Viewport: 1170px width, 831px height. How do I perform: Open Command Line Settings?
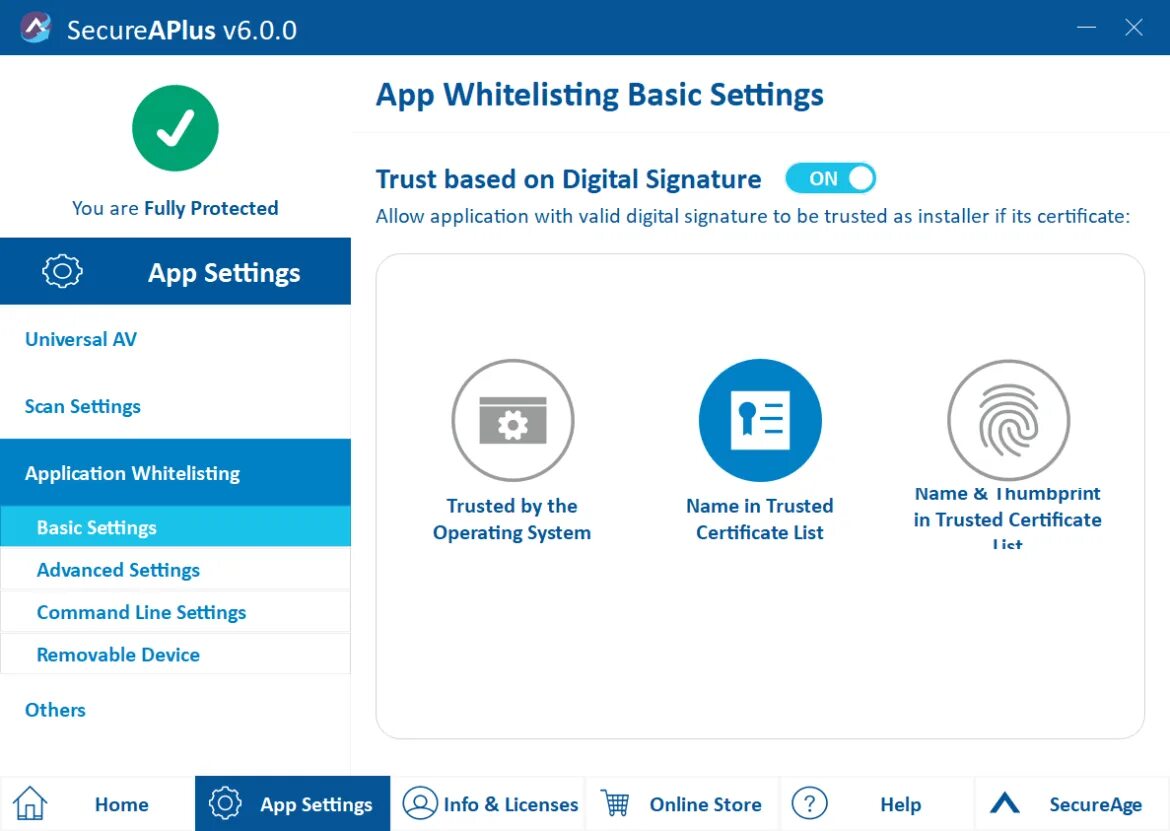point(141,612)
